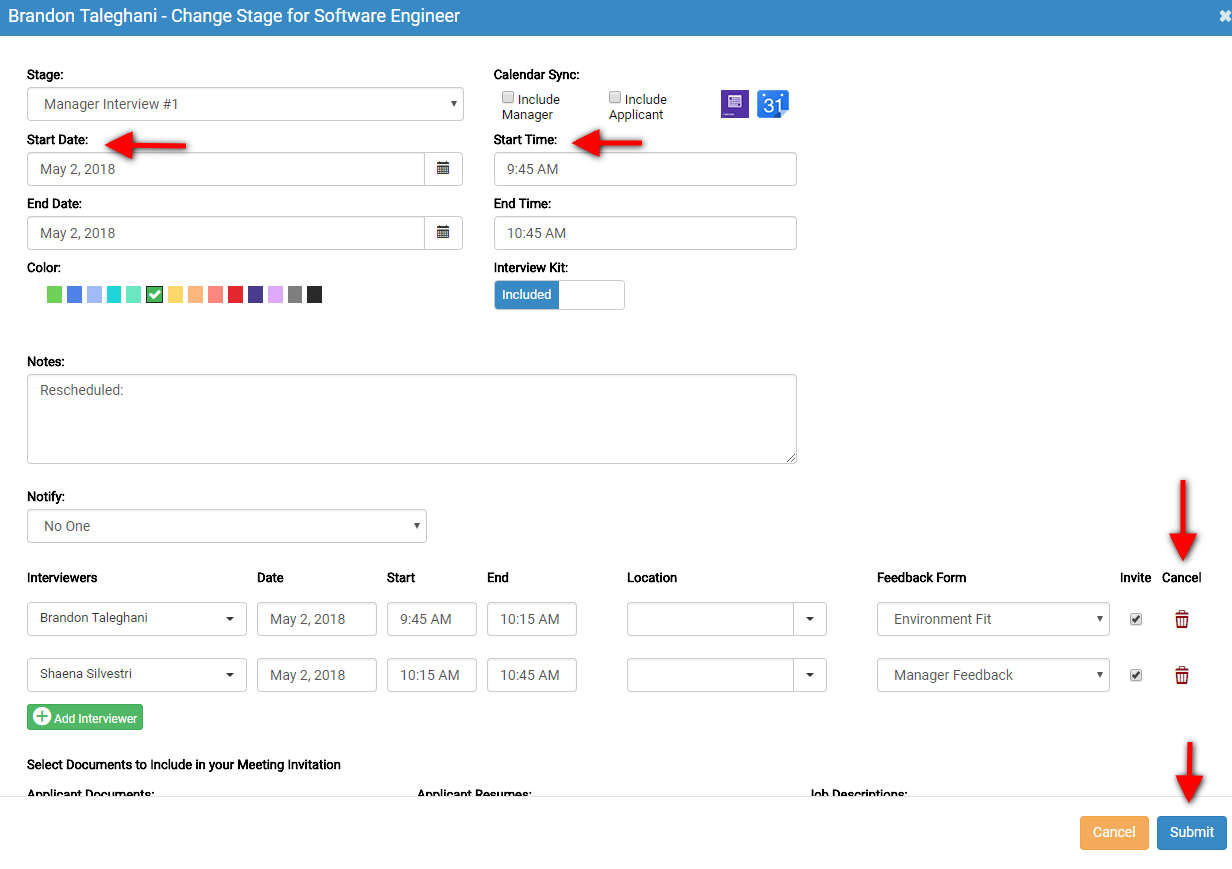Click the 10:15 AM start field in Shaena's row
1232x869 pixels.
432,675
